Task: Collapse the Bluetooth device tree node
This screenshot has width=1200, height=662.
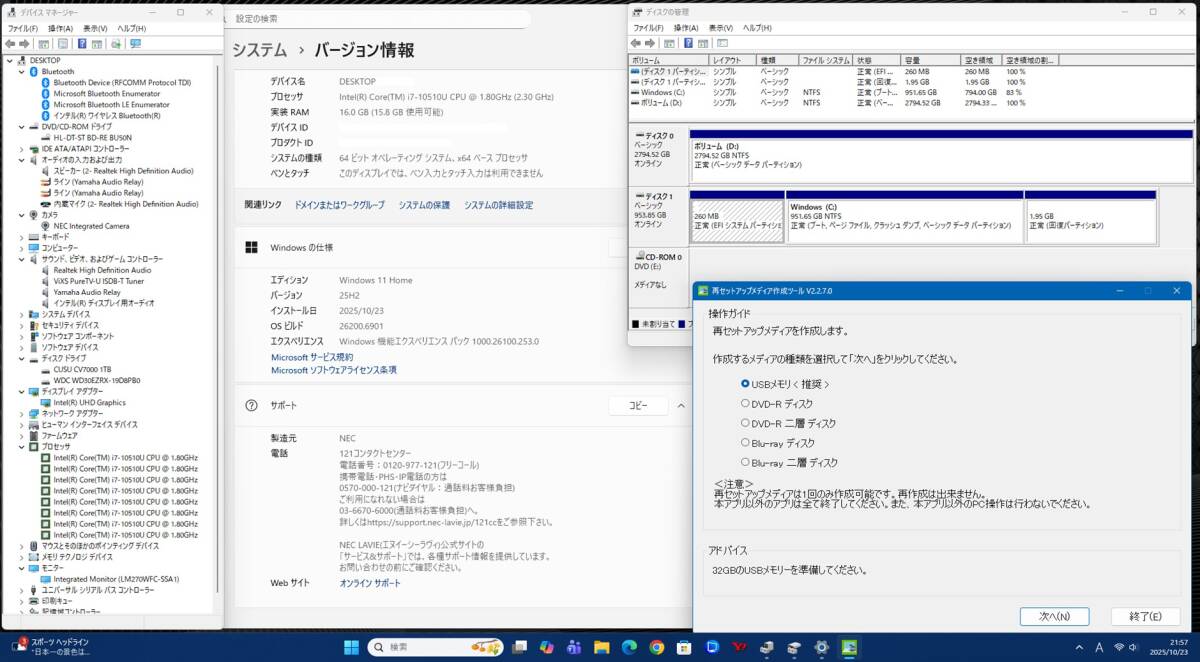Action: point(20,71)
